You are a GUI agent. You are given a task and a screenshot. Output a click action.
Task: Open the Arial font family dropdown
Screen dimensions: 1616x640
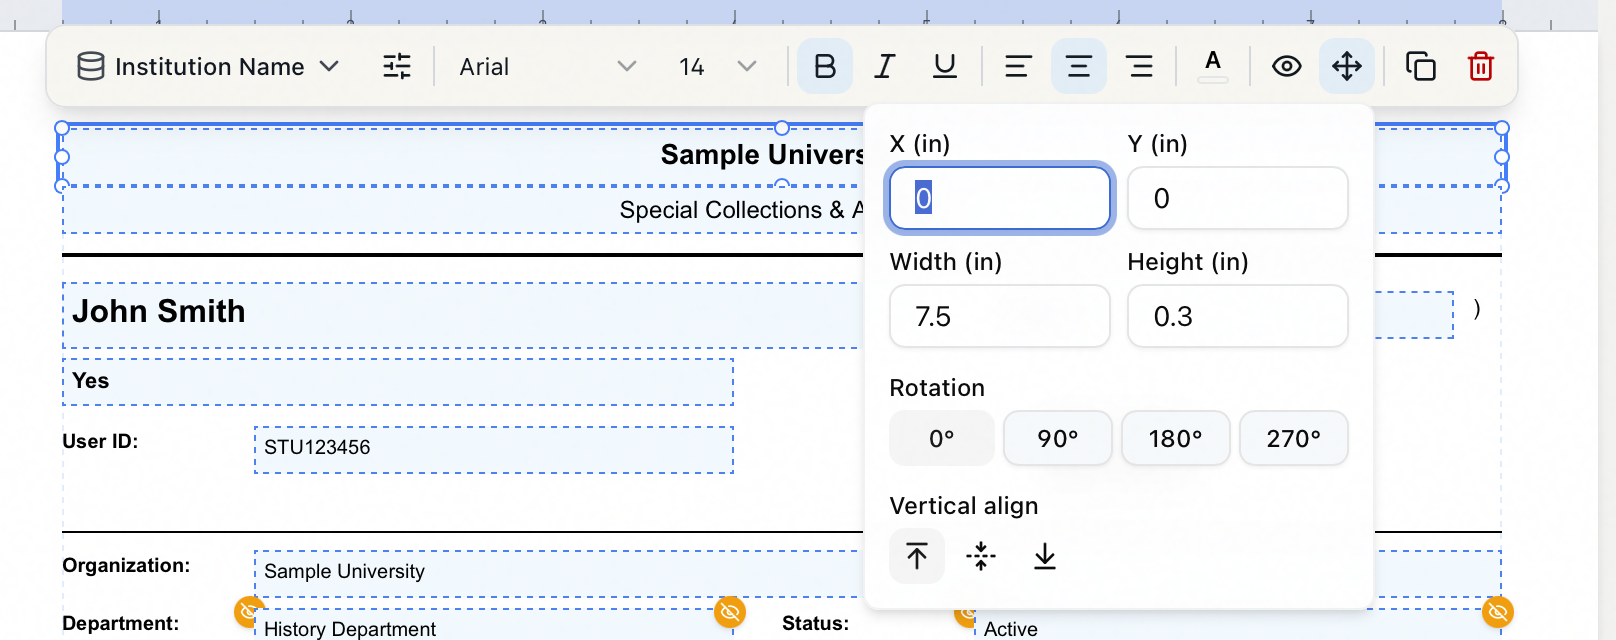tap(547, 67)
